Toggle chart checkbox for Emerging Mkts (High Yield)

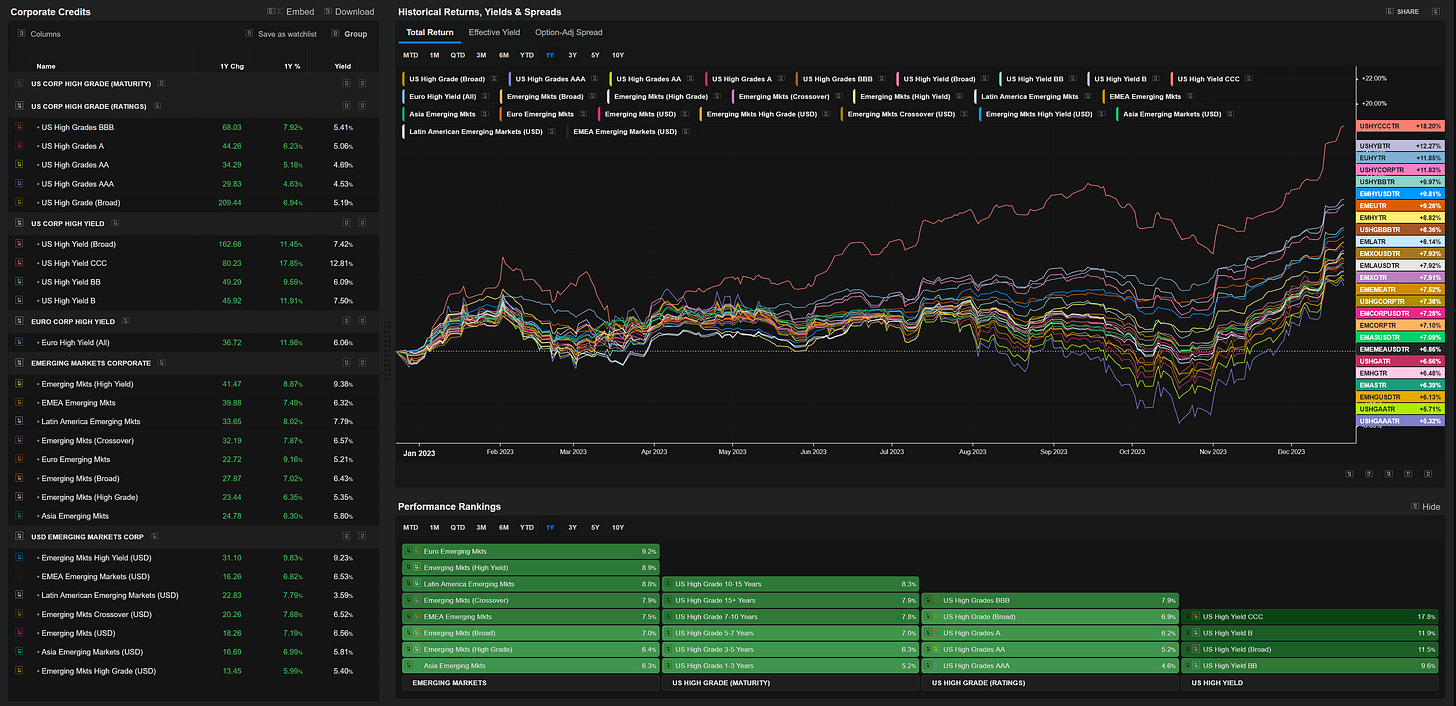pos(19,384)
